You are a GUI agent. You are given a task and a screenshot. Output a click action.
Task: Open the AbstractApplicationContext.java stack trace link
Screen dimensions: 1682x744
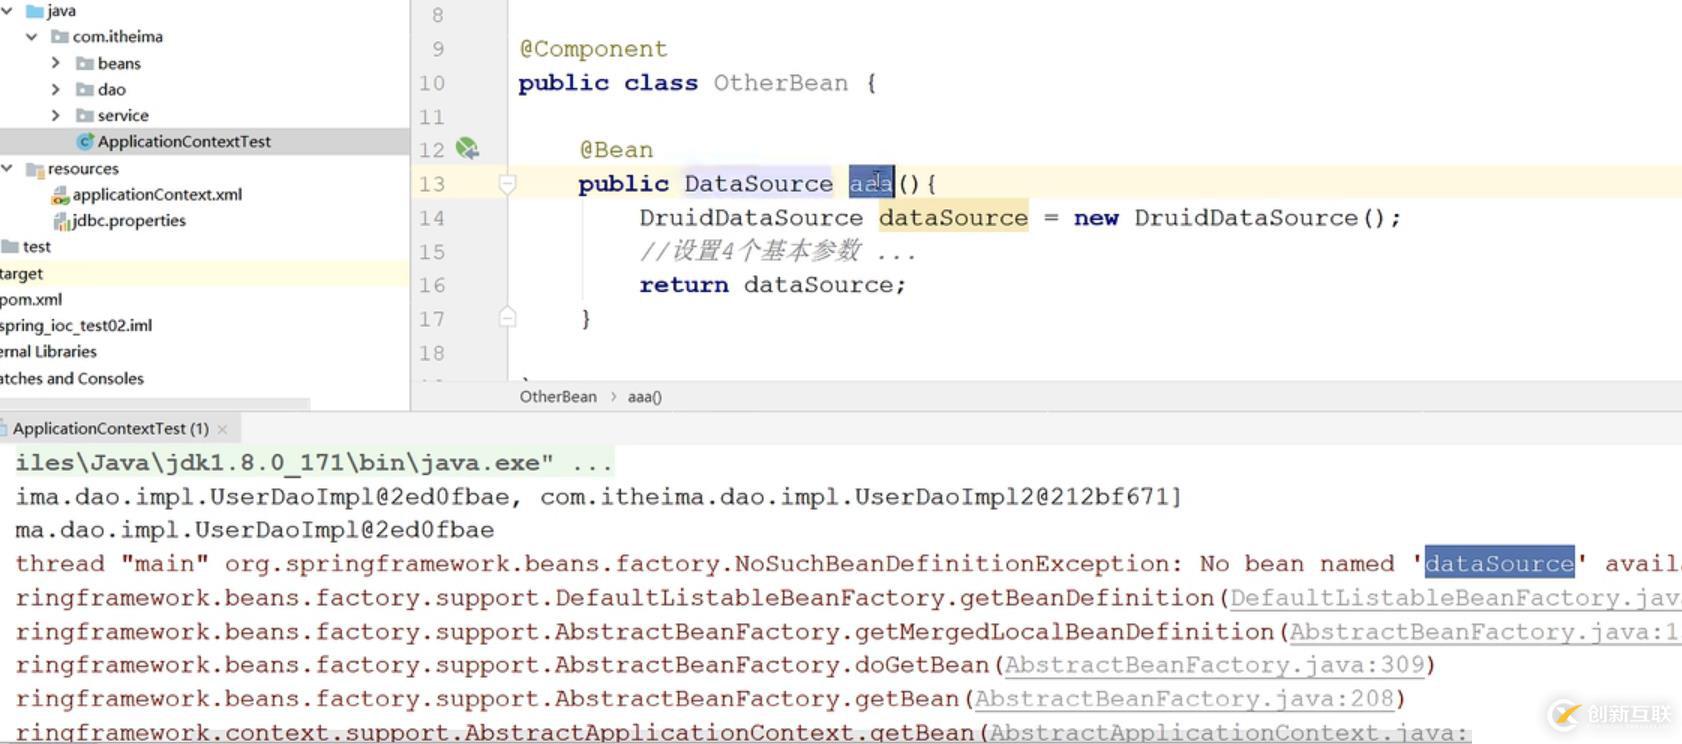tap(1229, 733)
